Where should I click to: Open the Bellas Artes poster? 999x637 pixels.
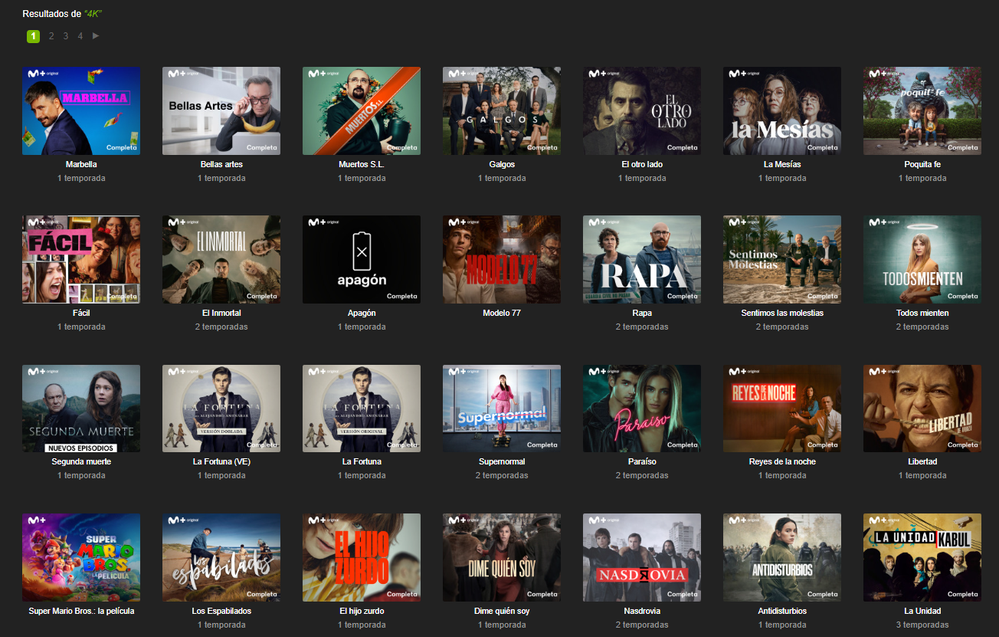221,111
